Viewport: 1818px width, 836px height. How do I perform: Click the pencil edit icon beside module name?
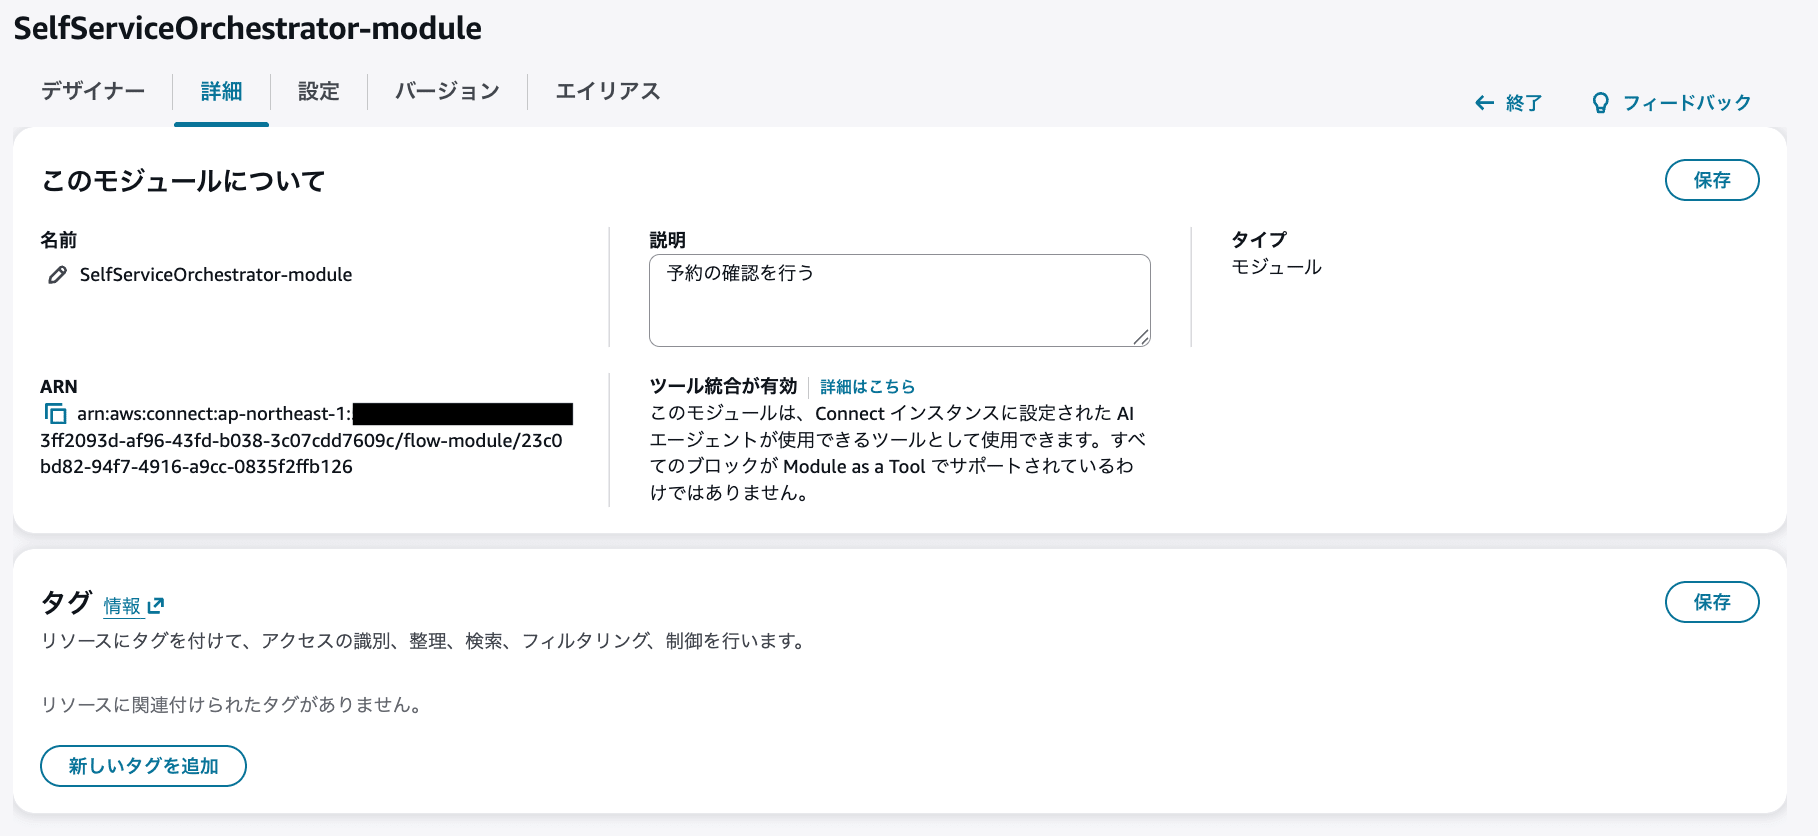pyautogui.click(x=57, y=275)
